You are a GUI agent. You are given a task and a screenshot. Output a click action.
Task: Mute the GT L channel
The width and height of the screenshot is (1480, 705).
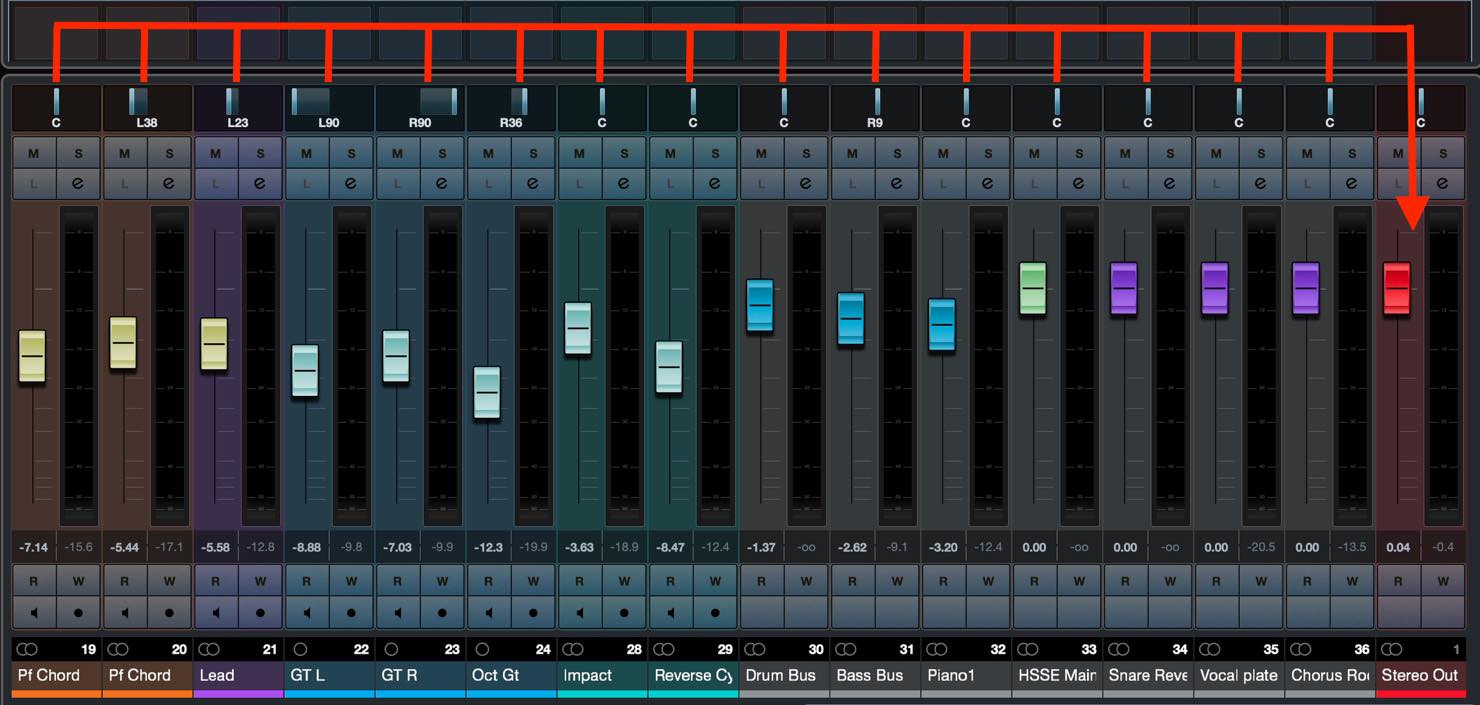[306, 154]
